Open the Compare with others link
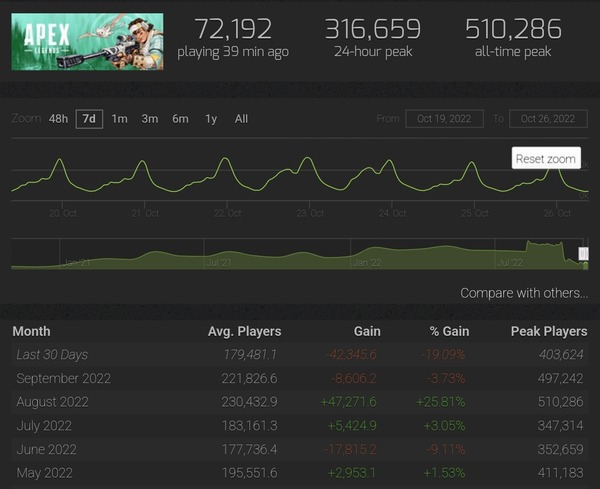The height and width of the screenshot is (489, 600). click(524, 293)
